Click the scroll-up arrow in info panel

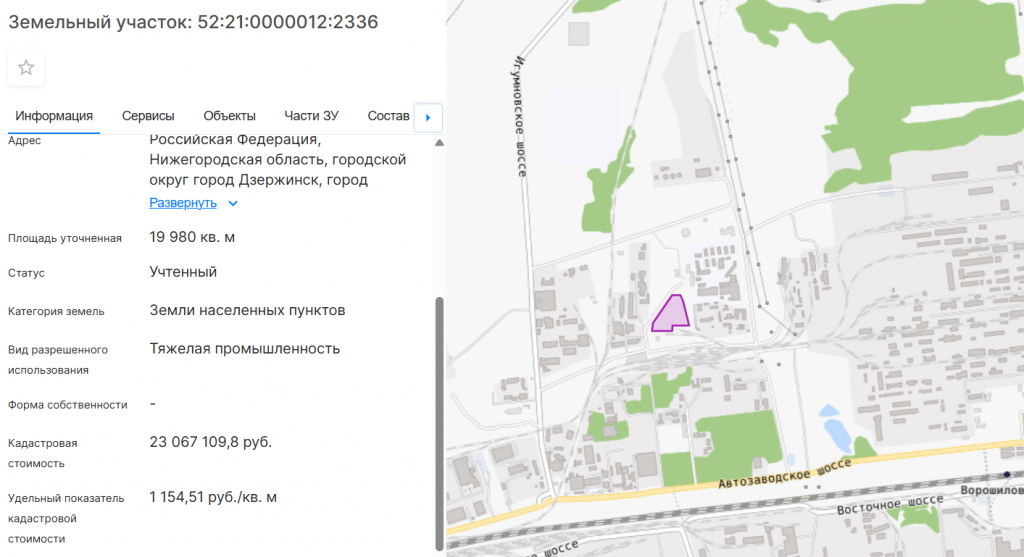pos(438,144)
